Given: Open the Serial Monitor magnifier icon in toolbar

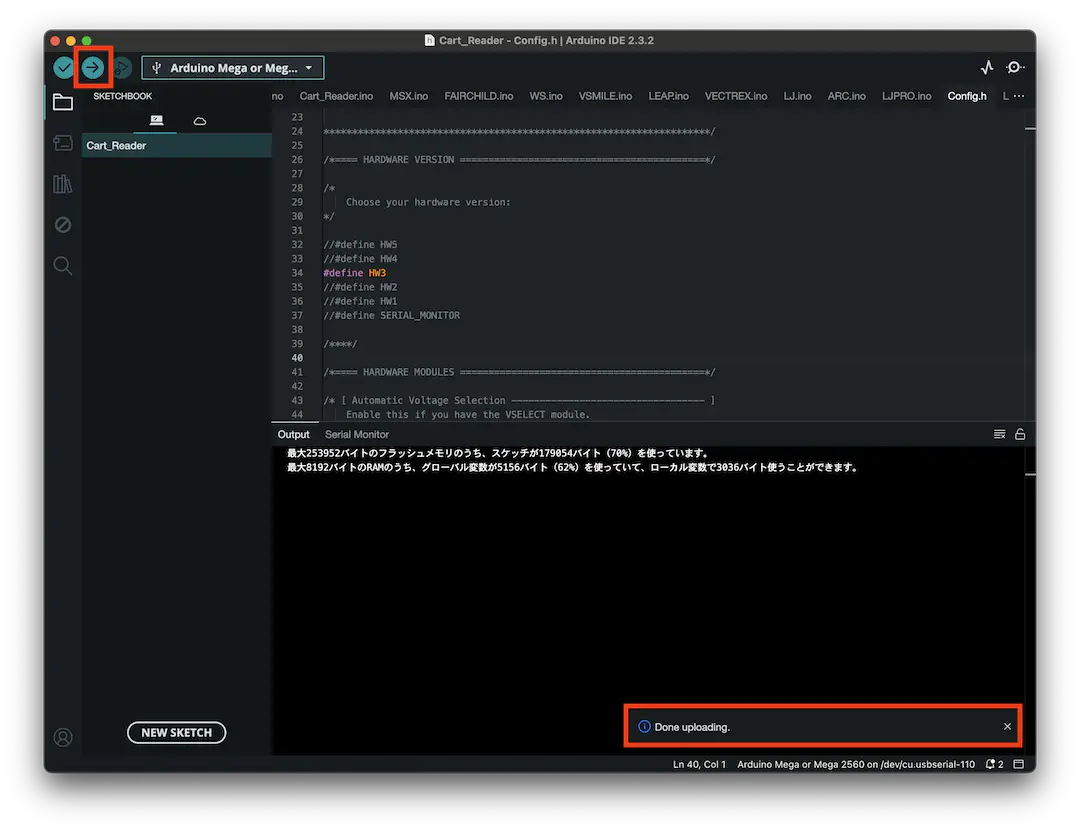Looking at the screenshot, I should pos(1015,68).
